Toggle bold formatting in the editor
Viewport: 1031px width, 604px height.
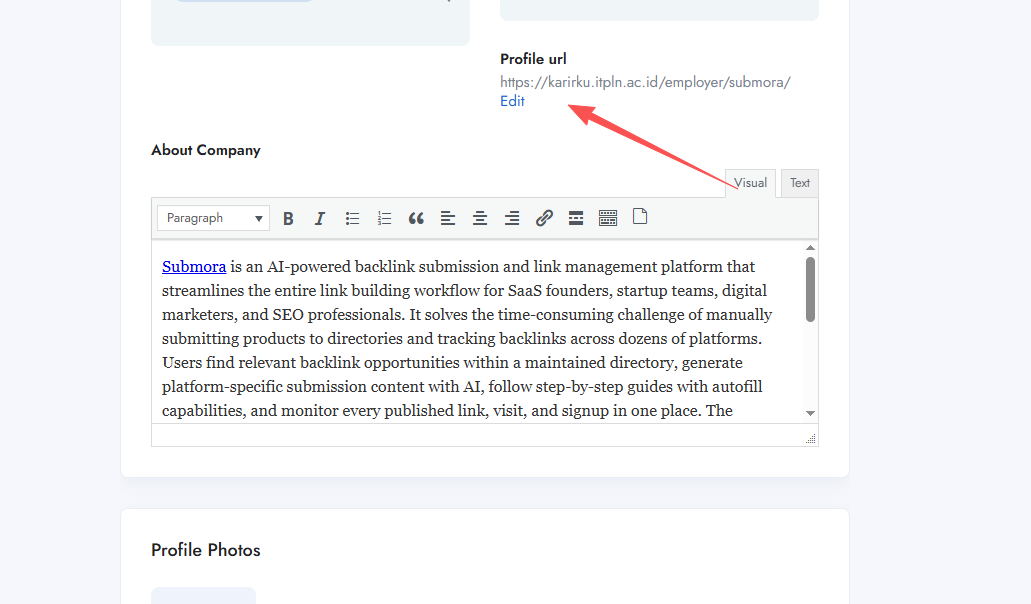click(288, 218)
